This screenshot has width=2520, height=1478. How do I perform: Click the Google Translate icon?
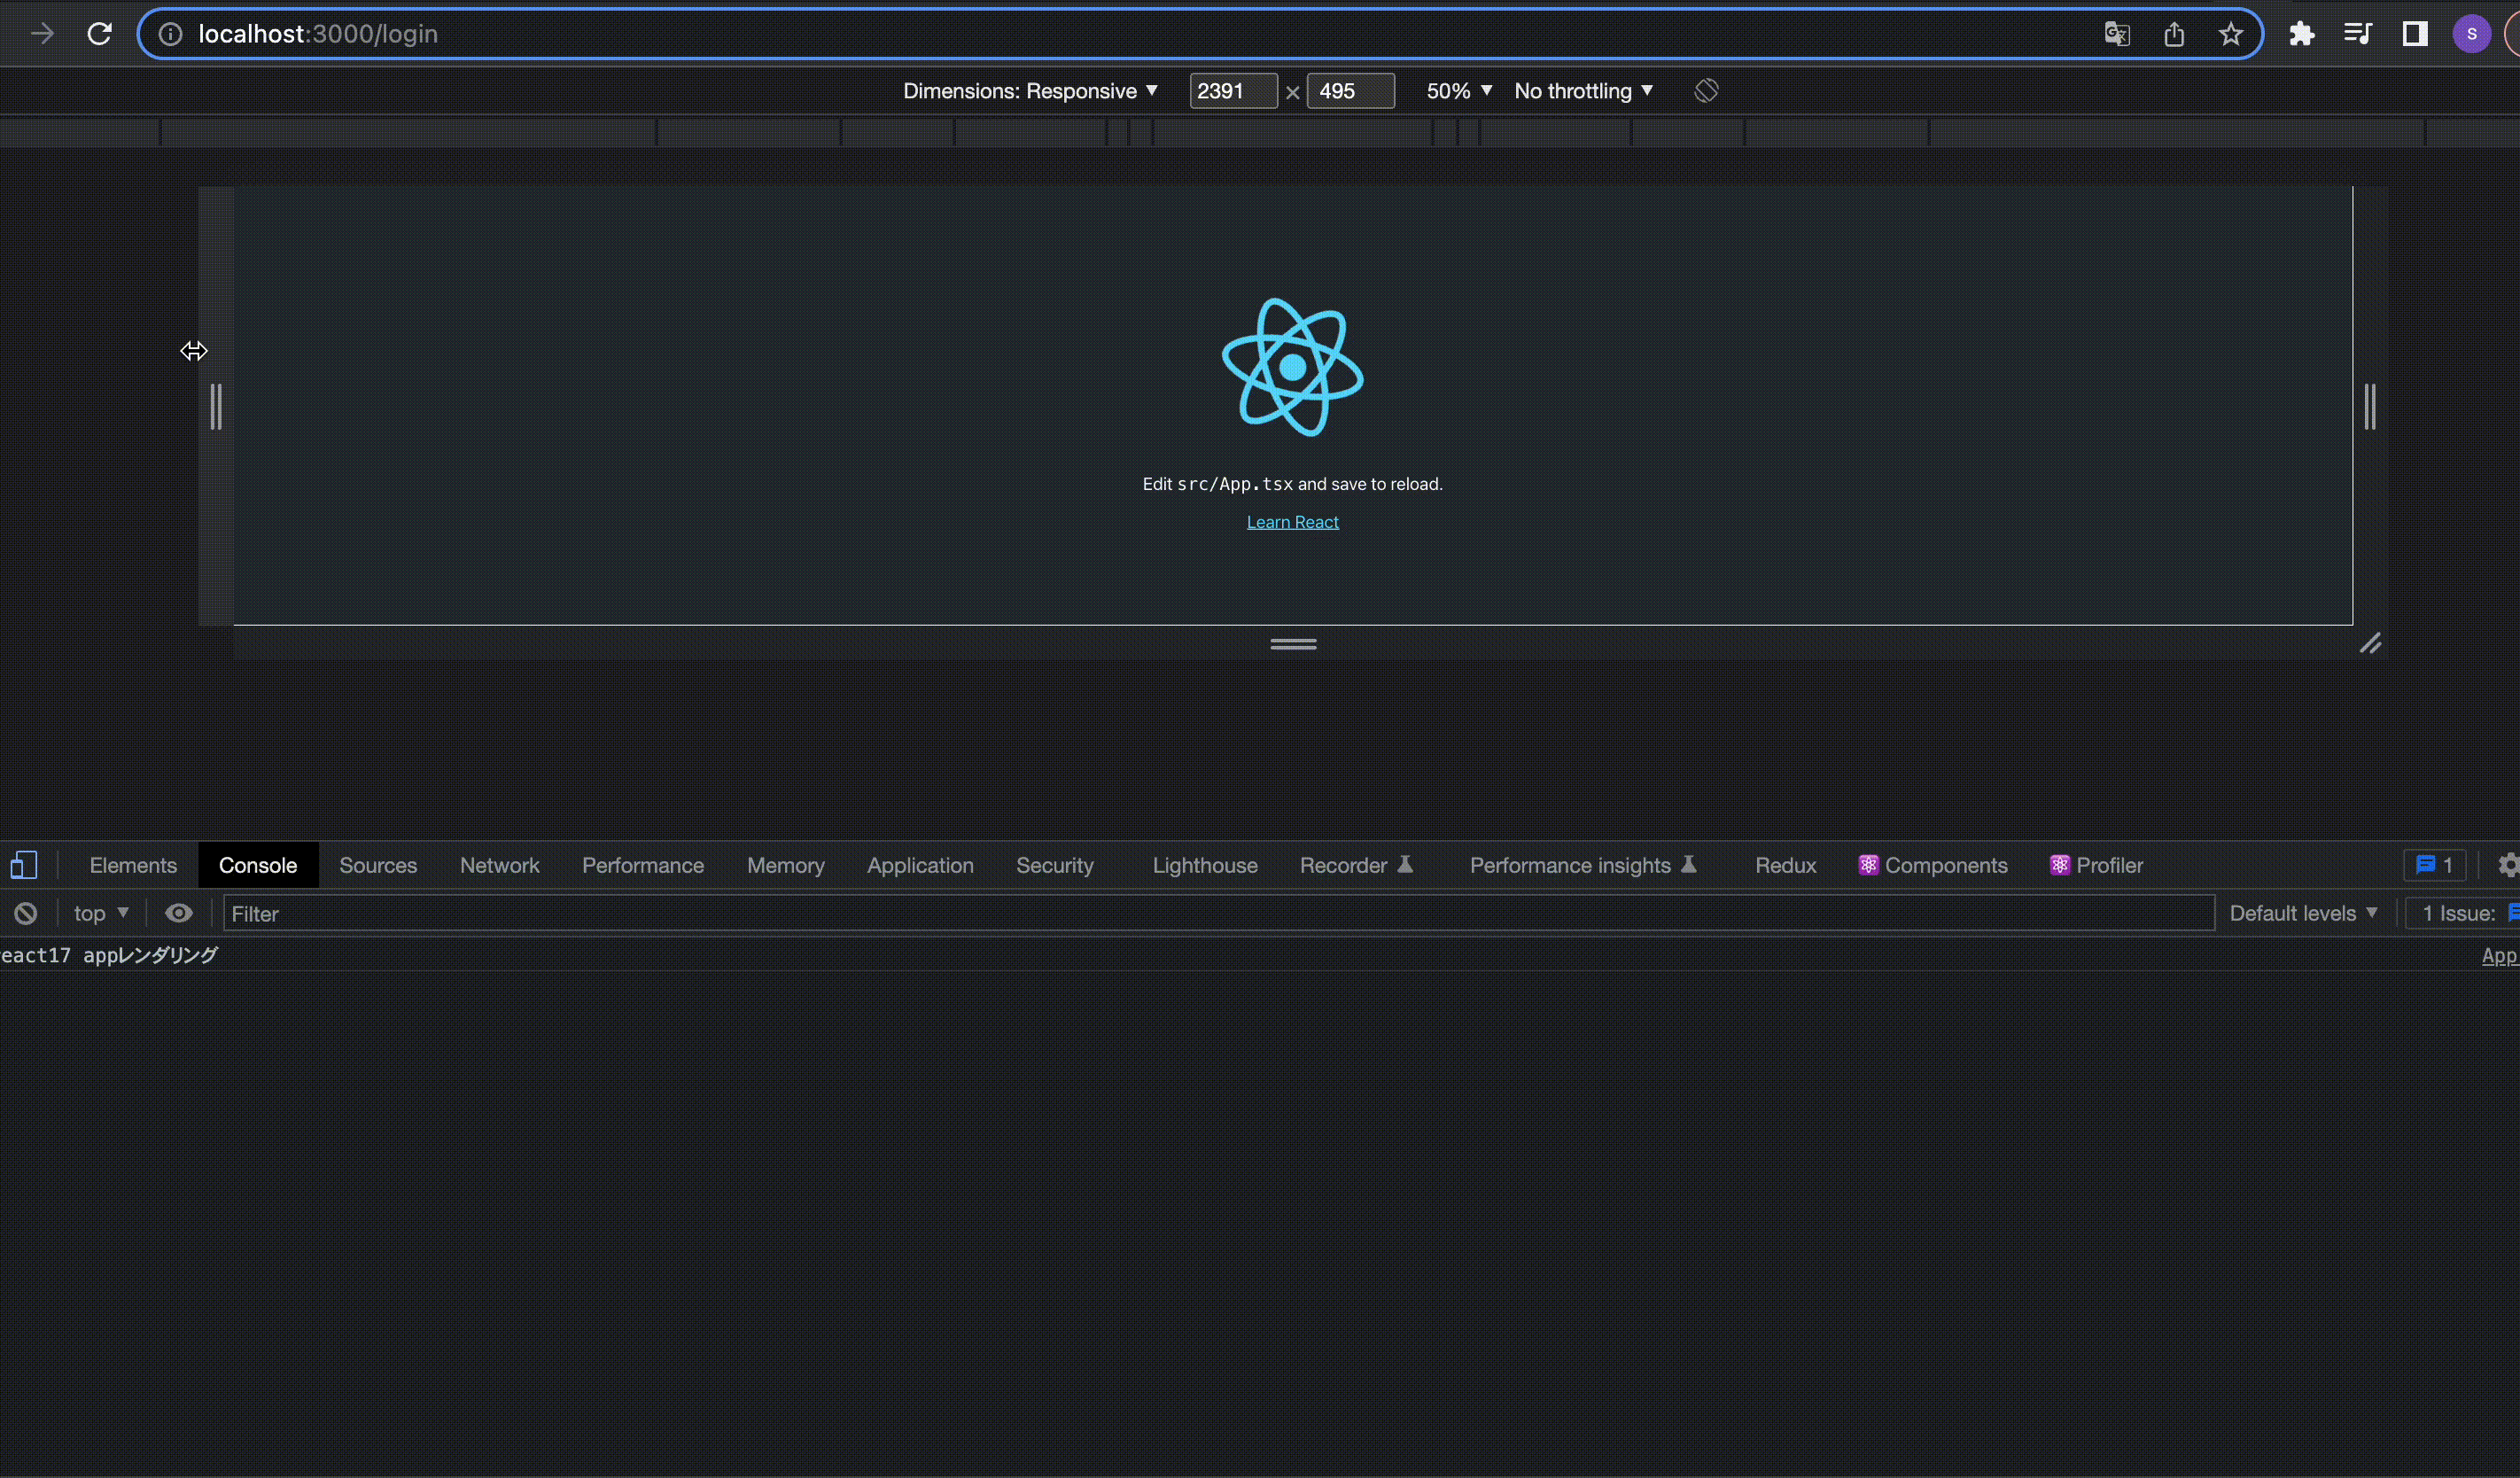(x=2116, y=34)
